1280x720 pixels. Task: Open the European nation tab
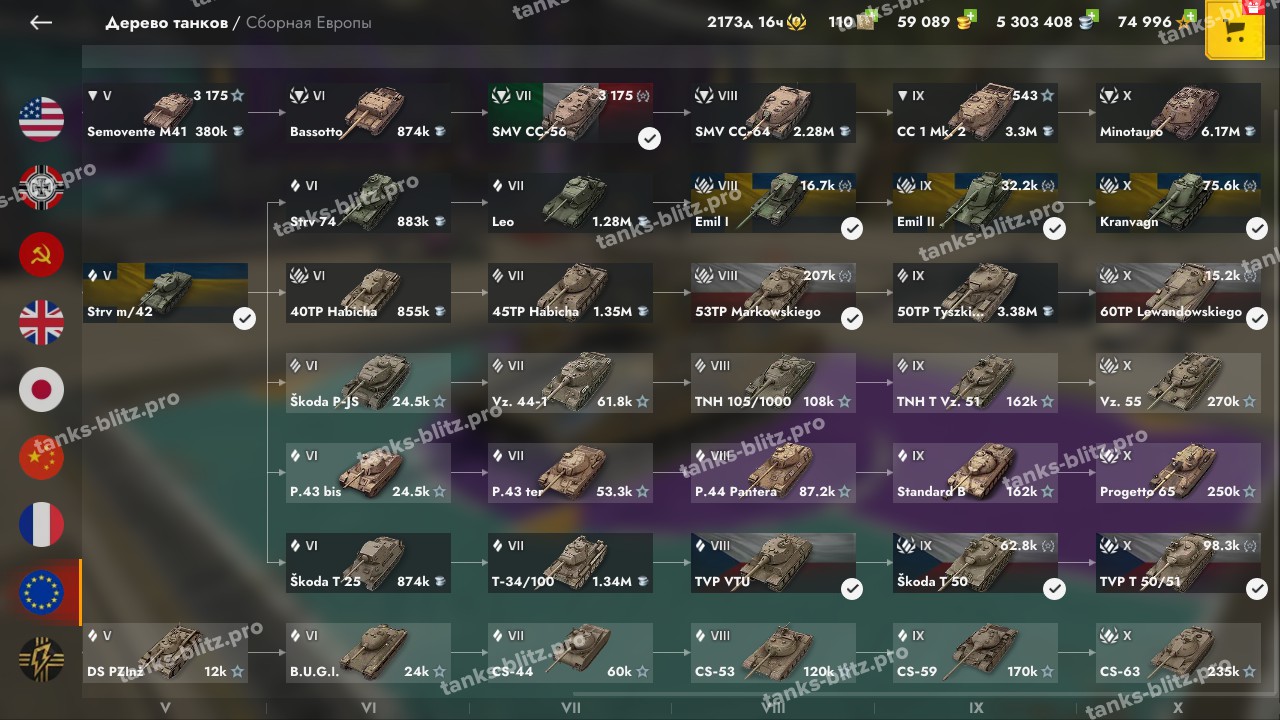(41, 593)
